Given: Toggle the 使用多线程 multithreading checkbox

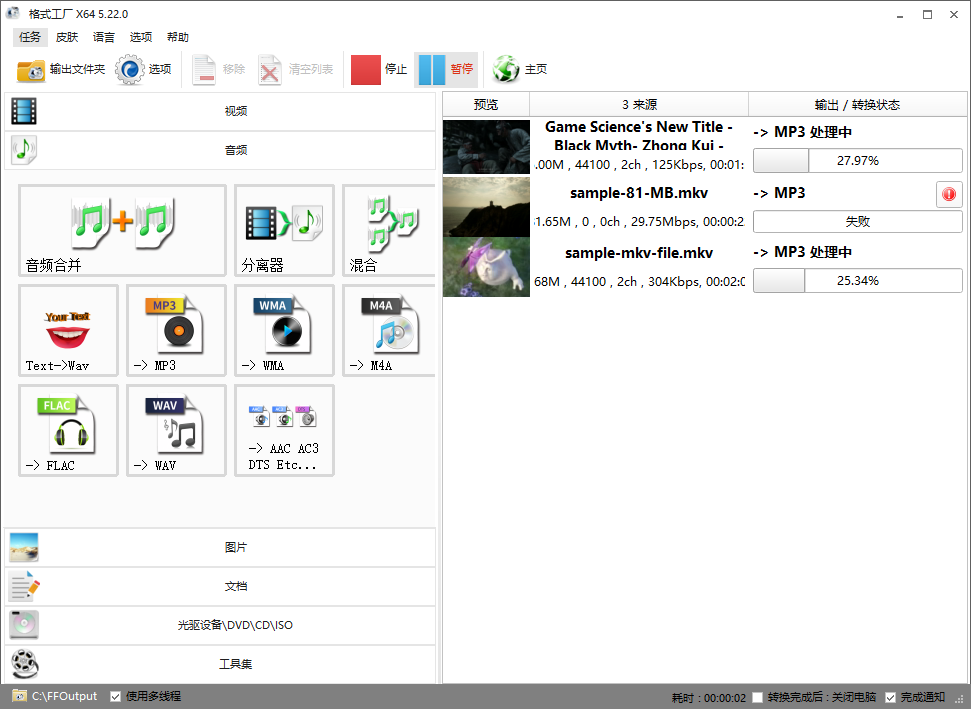Looking at the screenshot, I should tap(116, 696).
